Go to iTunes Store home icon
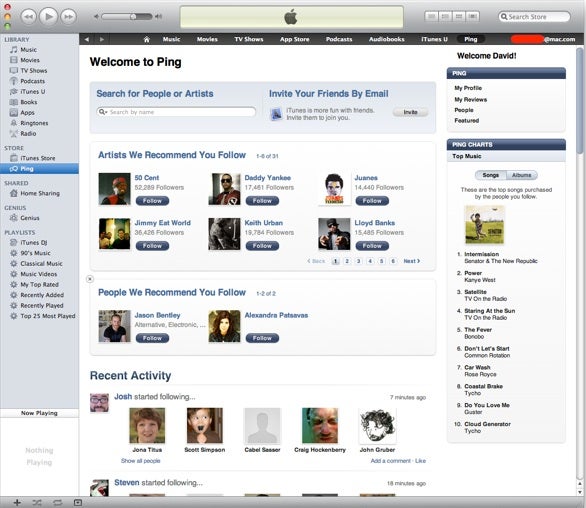This screenshot has width=586, height=508. point(146,39)
